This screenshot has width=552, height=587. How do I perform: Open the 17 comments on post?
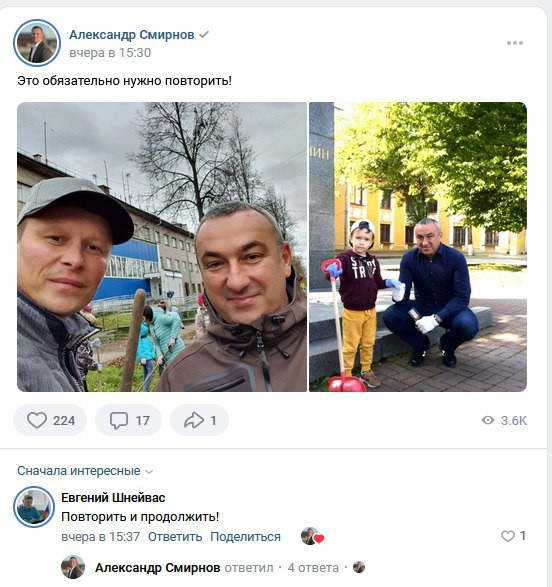click(x=128, y=420)
